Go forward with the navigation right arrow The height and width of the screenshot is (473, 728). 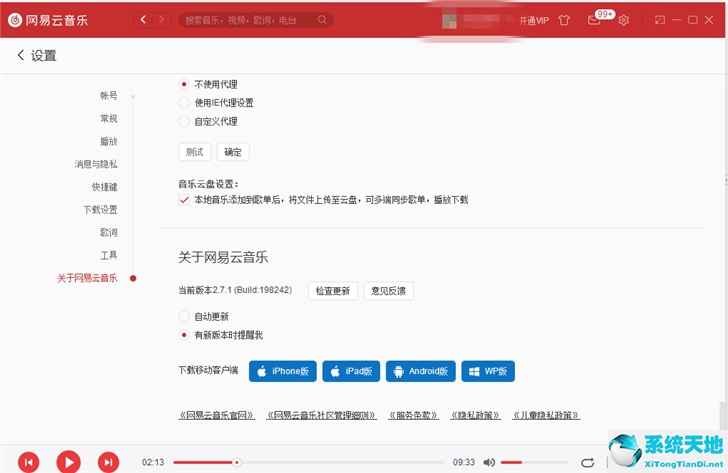pos(161,19)
